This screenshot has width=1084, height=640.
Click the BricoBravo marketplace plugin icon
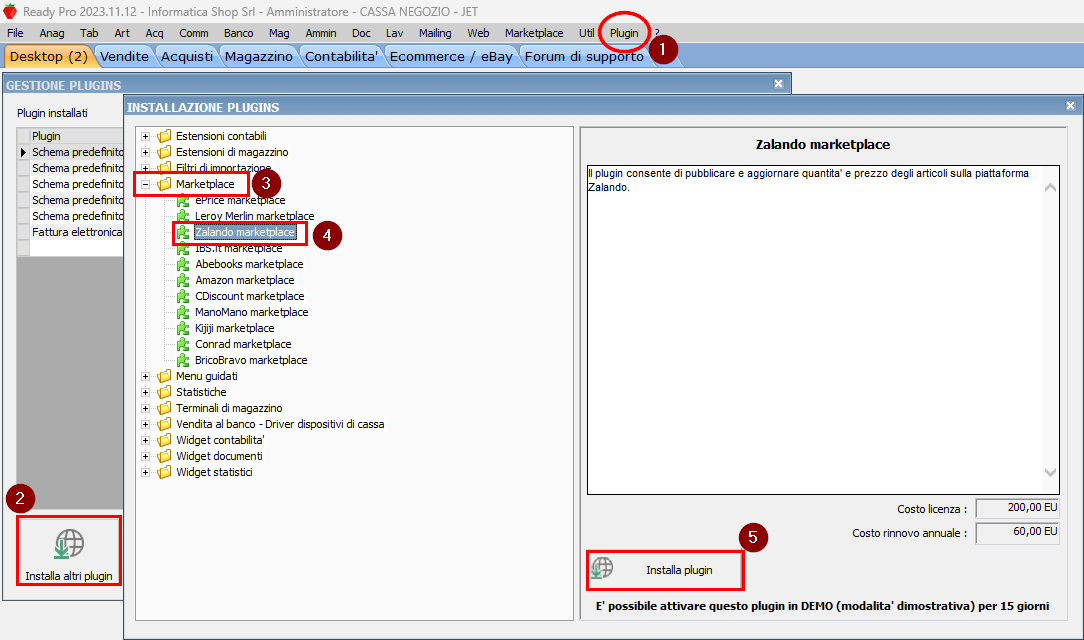click(183, 360)
